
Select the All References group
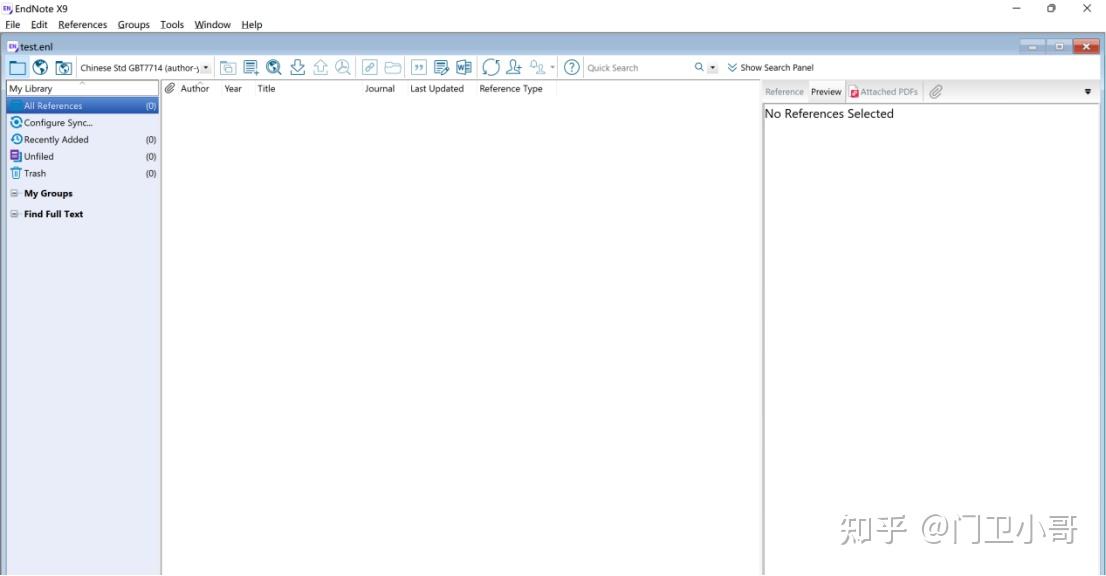[x=55, y=105]
